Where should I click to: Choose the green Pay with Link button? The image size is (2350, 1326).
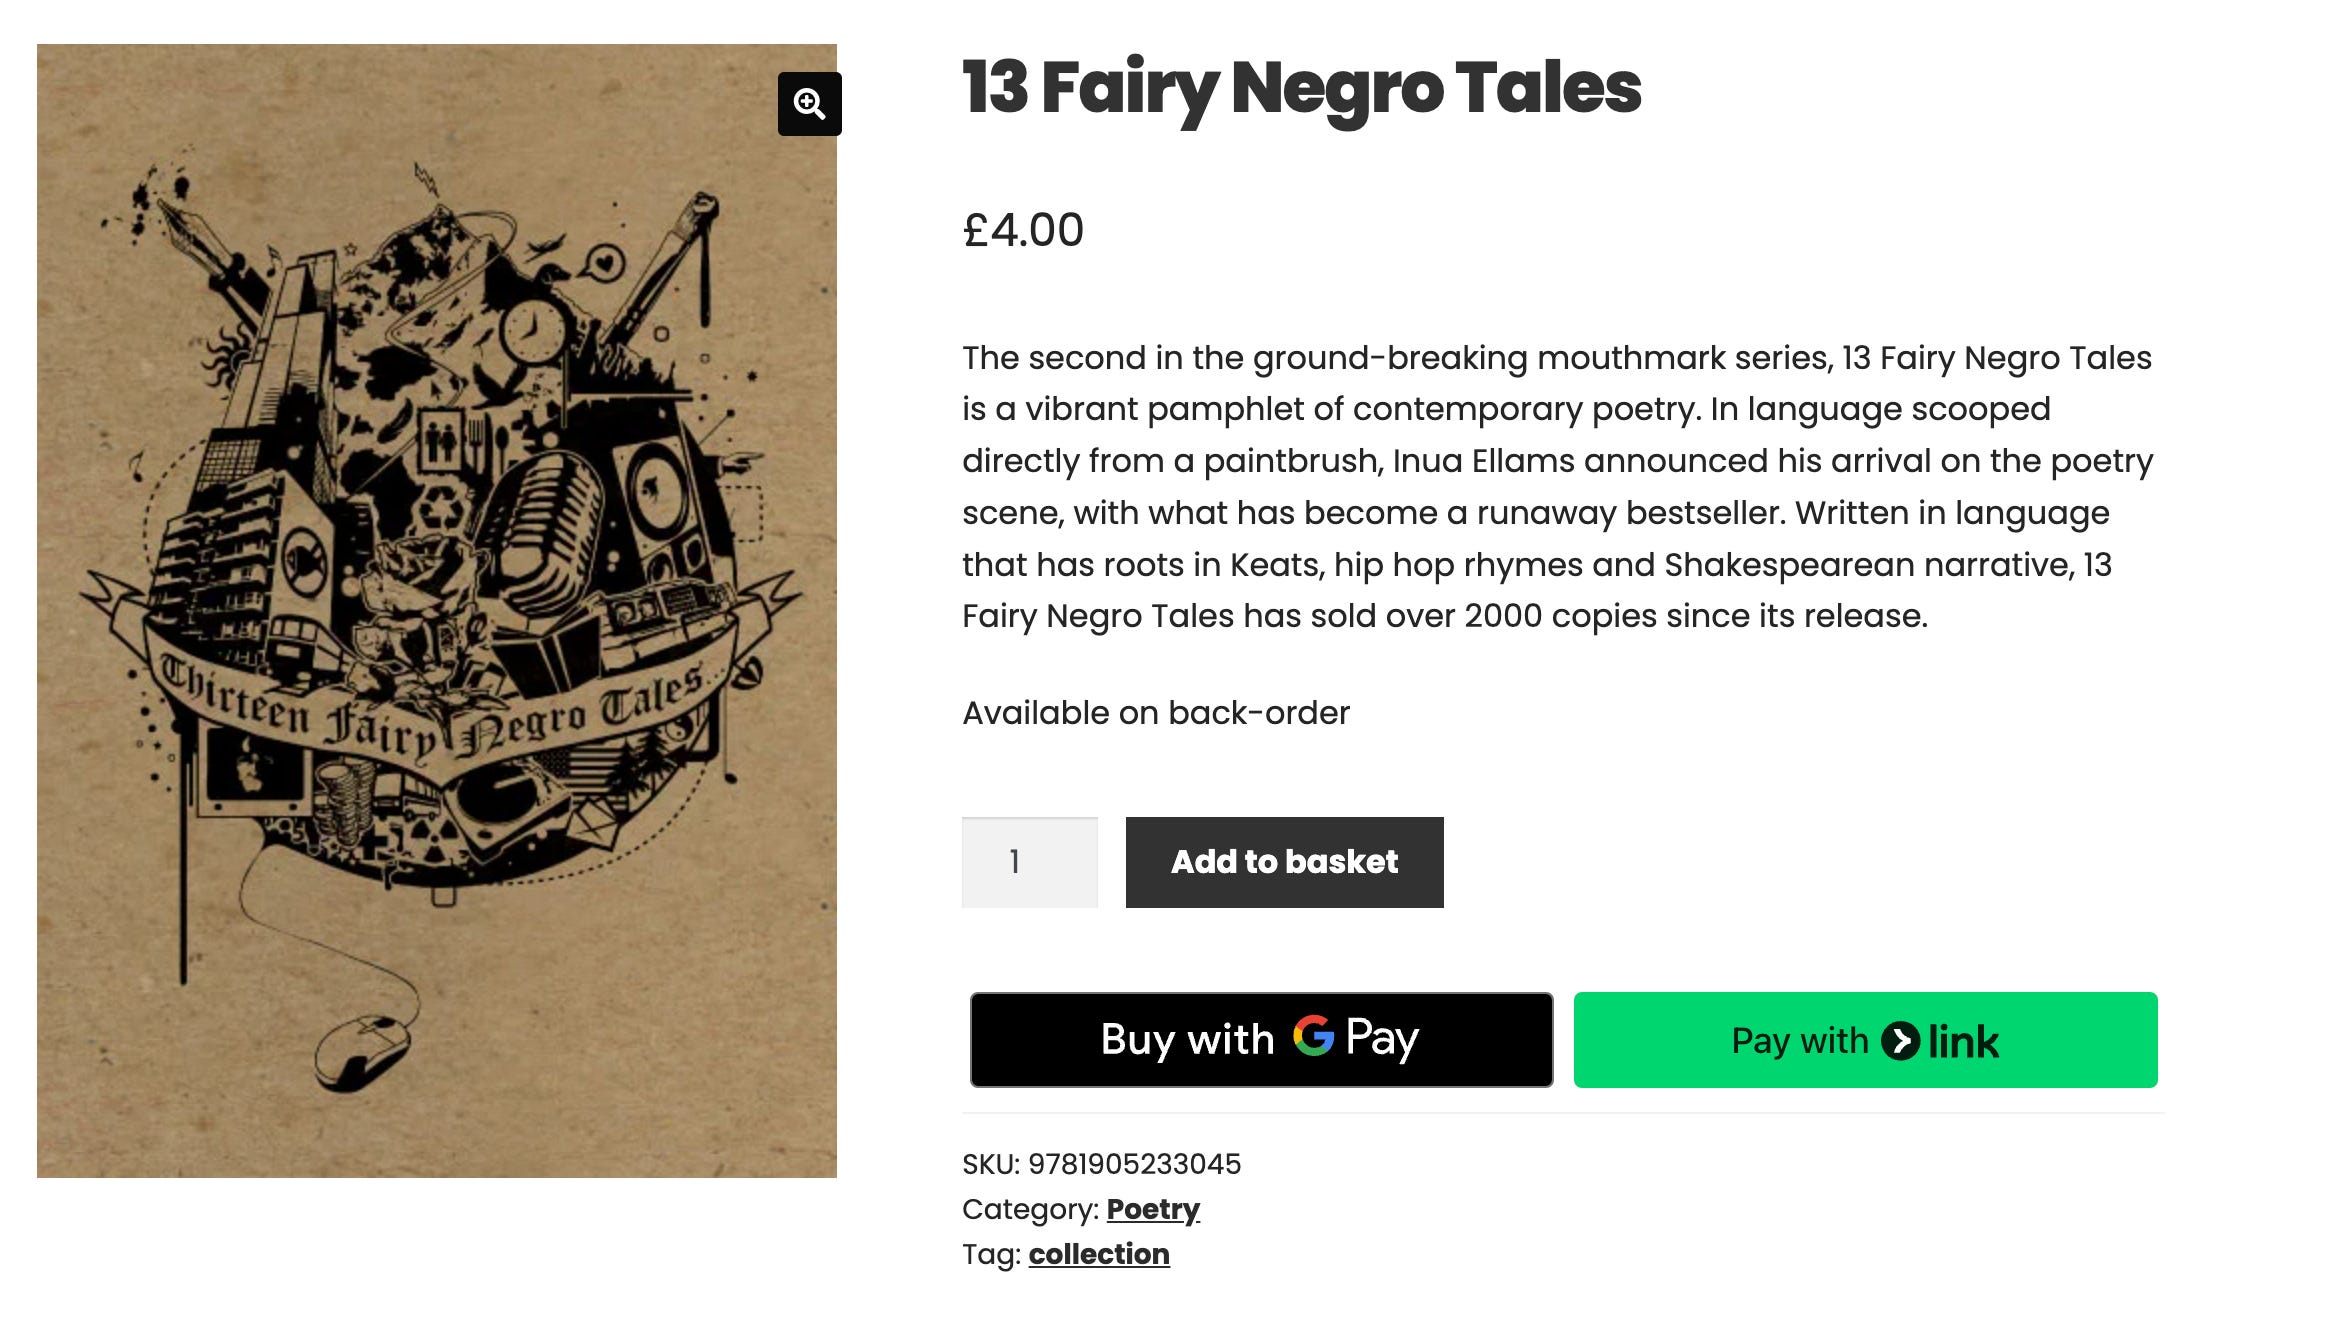pos(1865,1040)
